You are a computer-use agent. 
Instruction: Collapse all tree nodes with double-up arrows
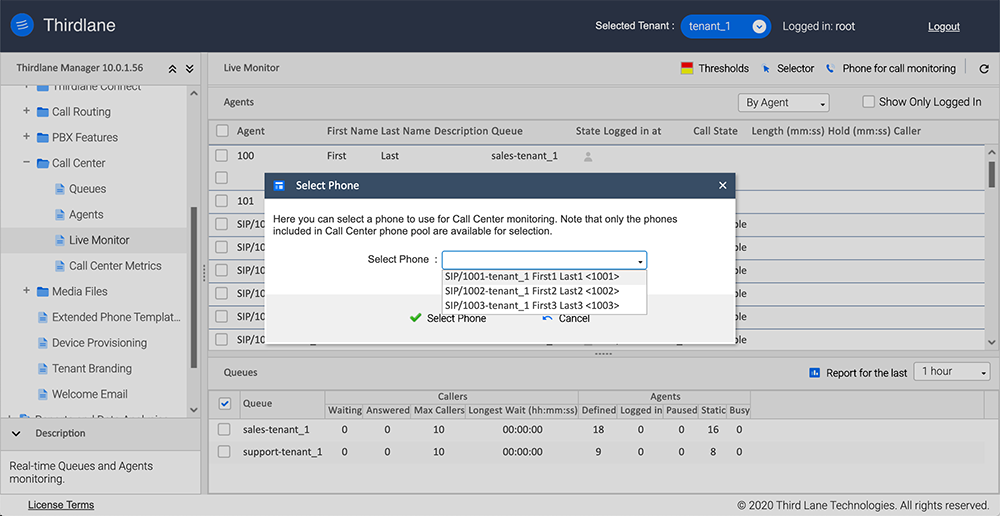click(172, 69)
